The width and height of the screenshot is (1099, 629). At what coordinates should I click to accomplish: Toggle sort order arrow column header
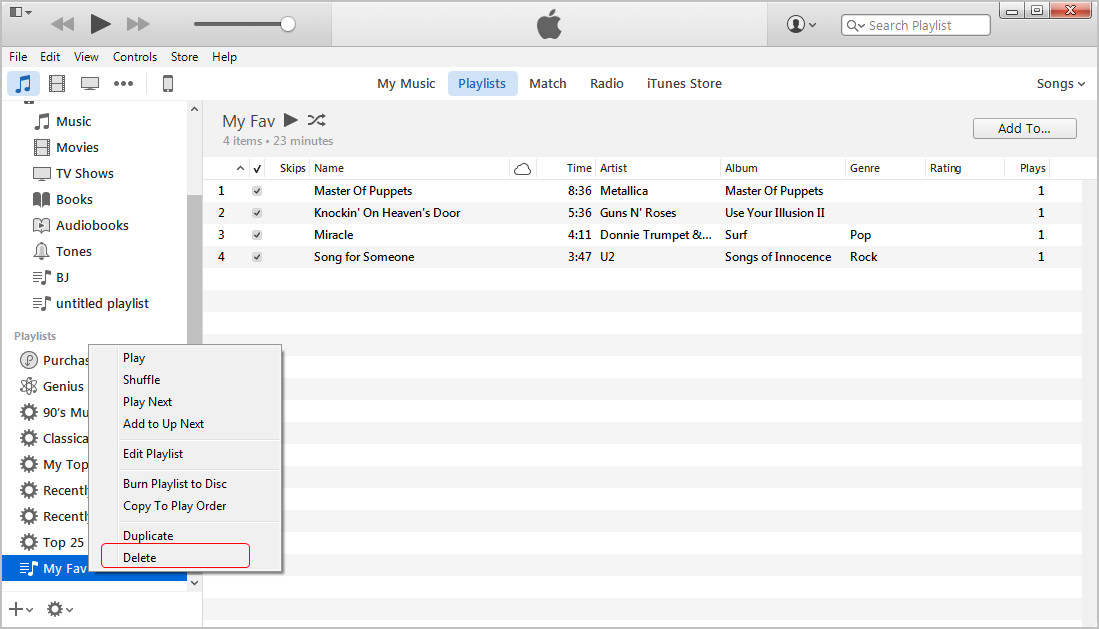240,168
